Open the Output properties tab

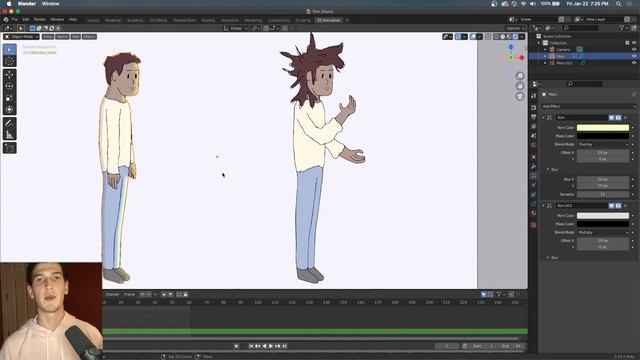[533, 117]
